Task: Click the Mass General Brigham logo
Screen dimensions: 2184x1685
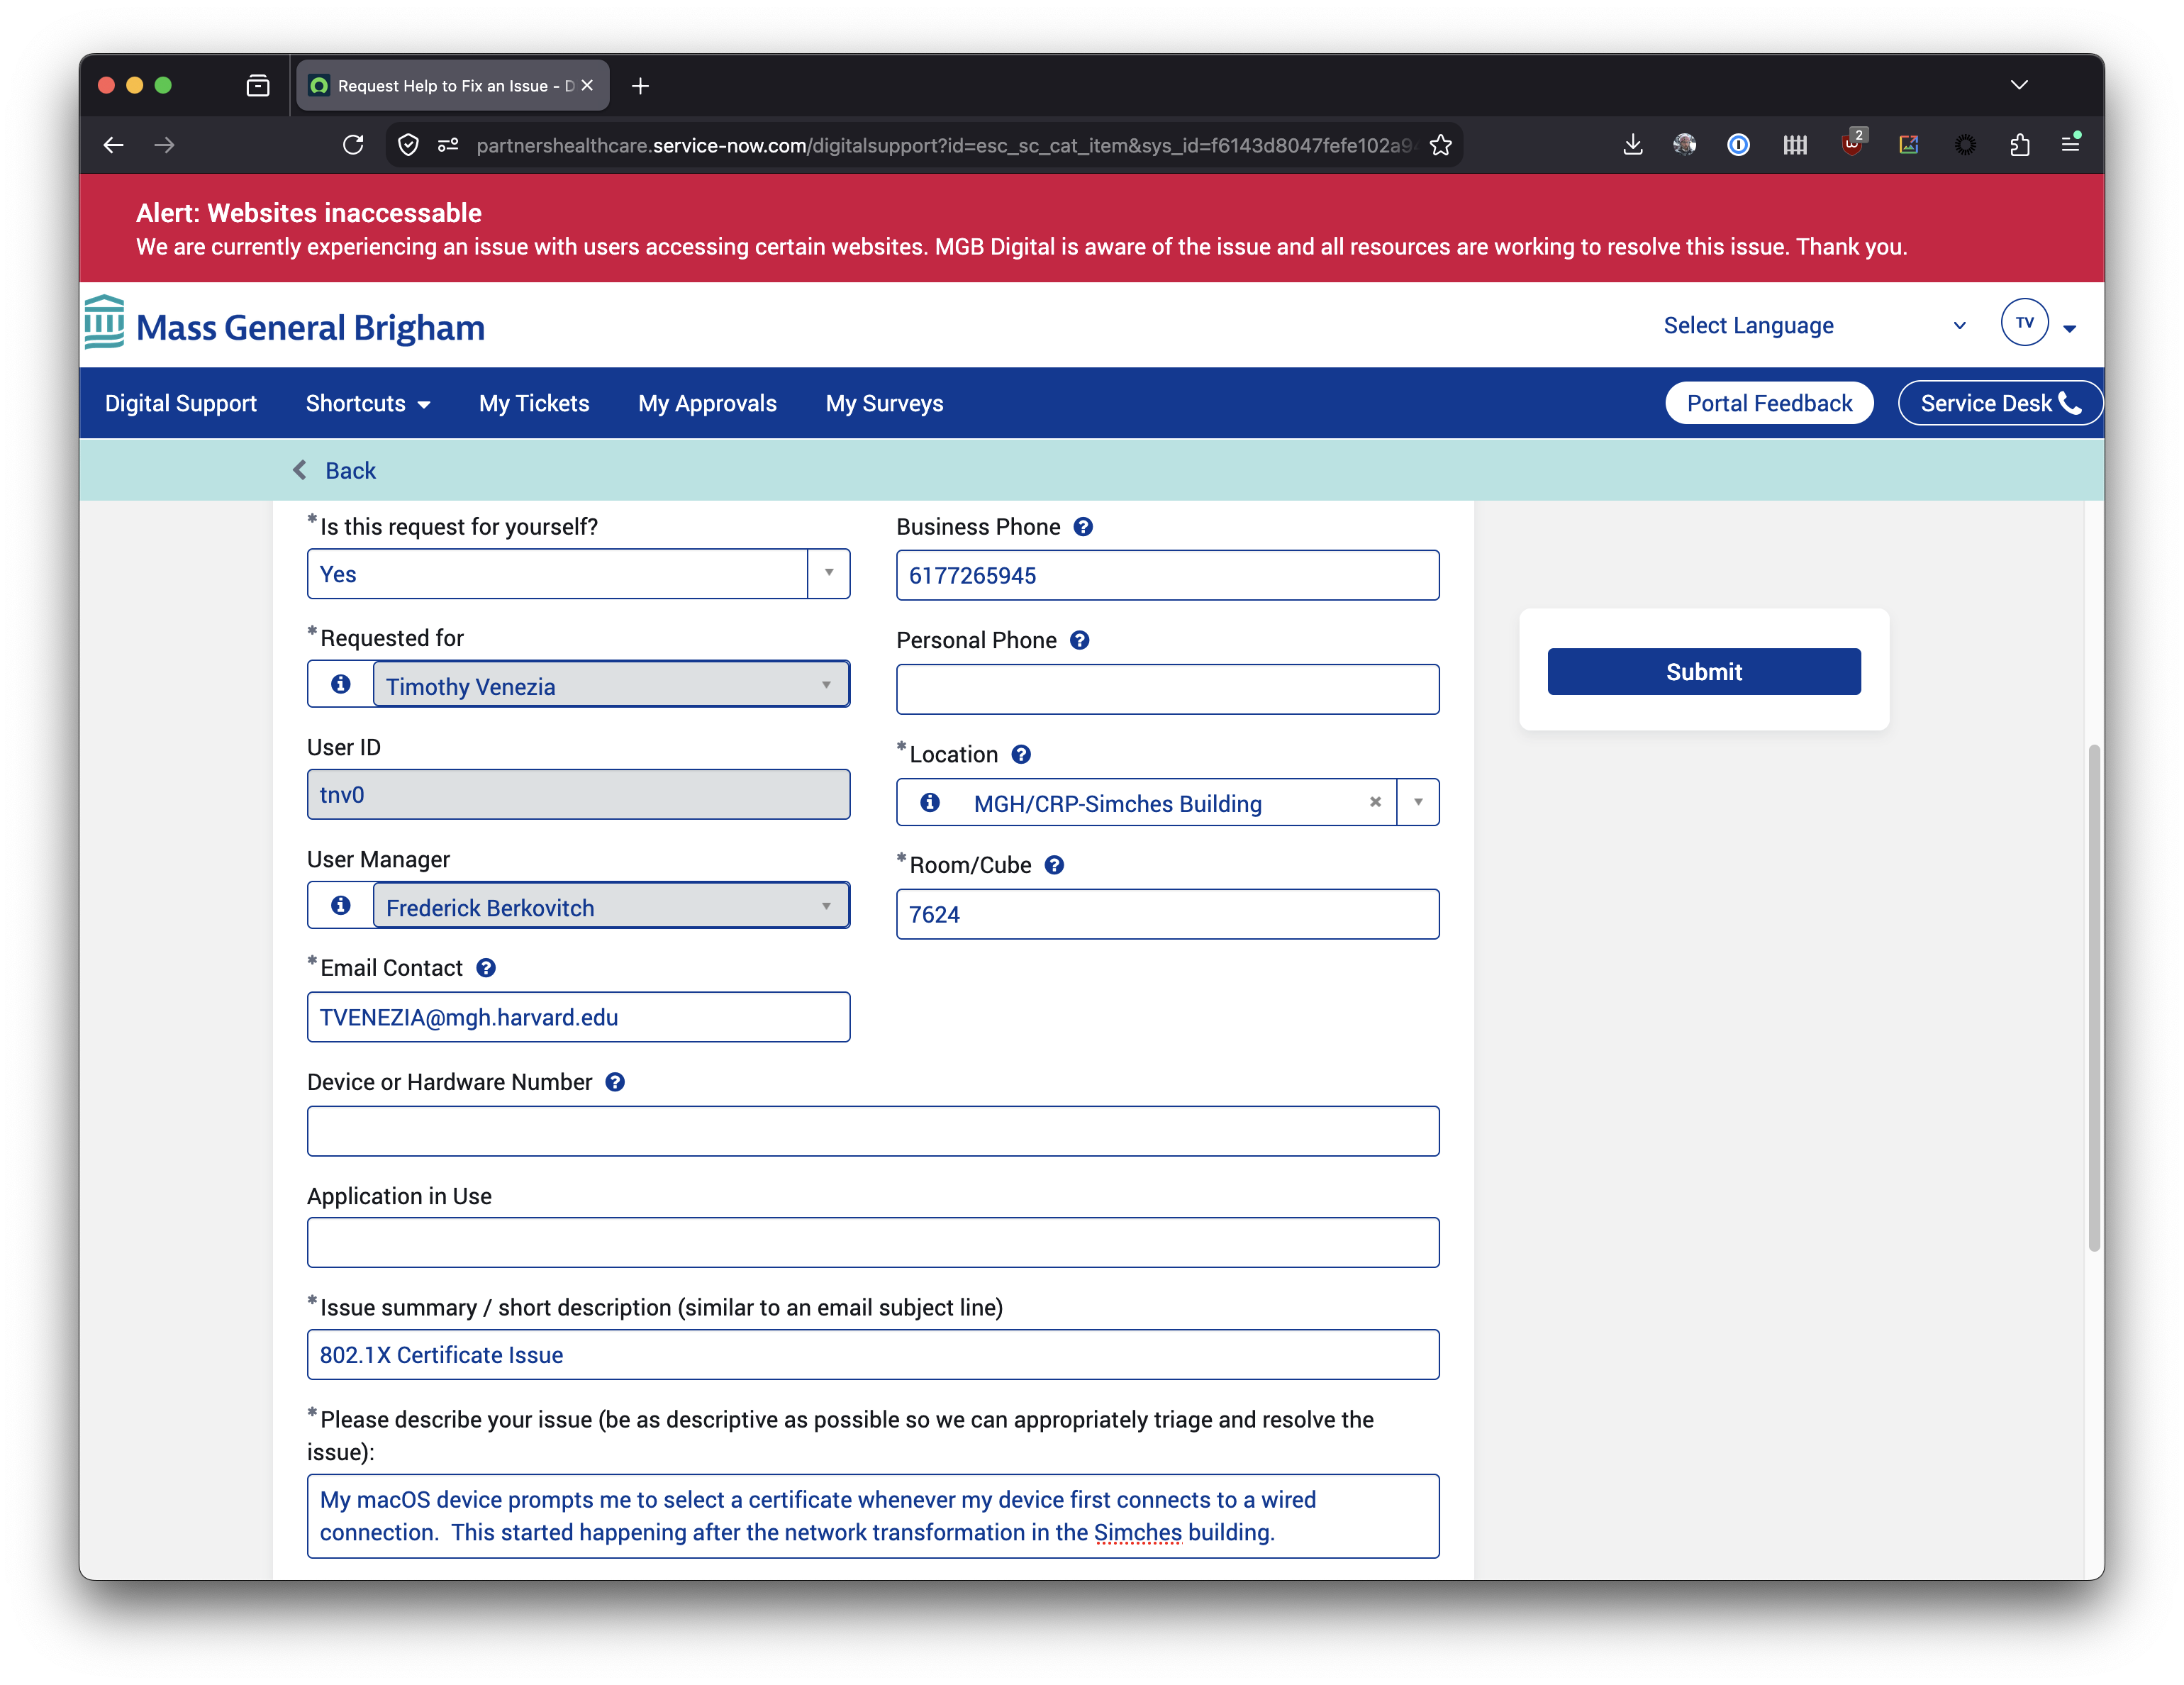Action: pos(285,324)
